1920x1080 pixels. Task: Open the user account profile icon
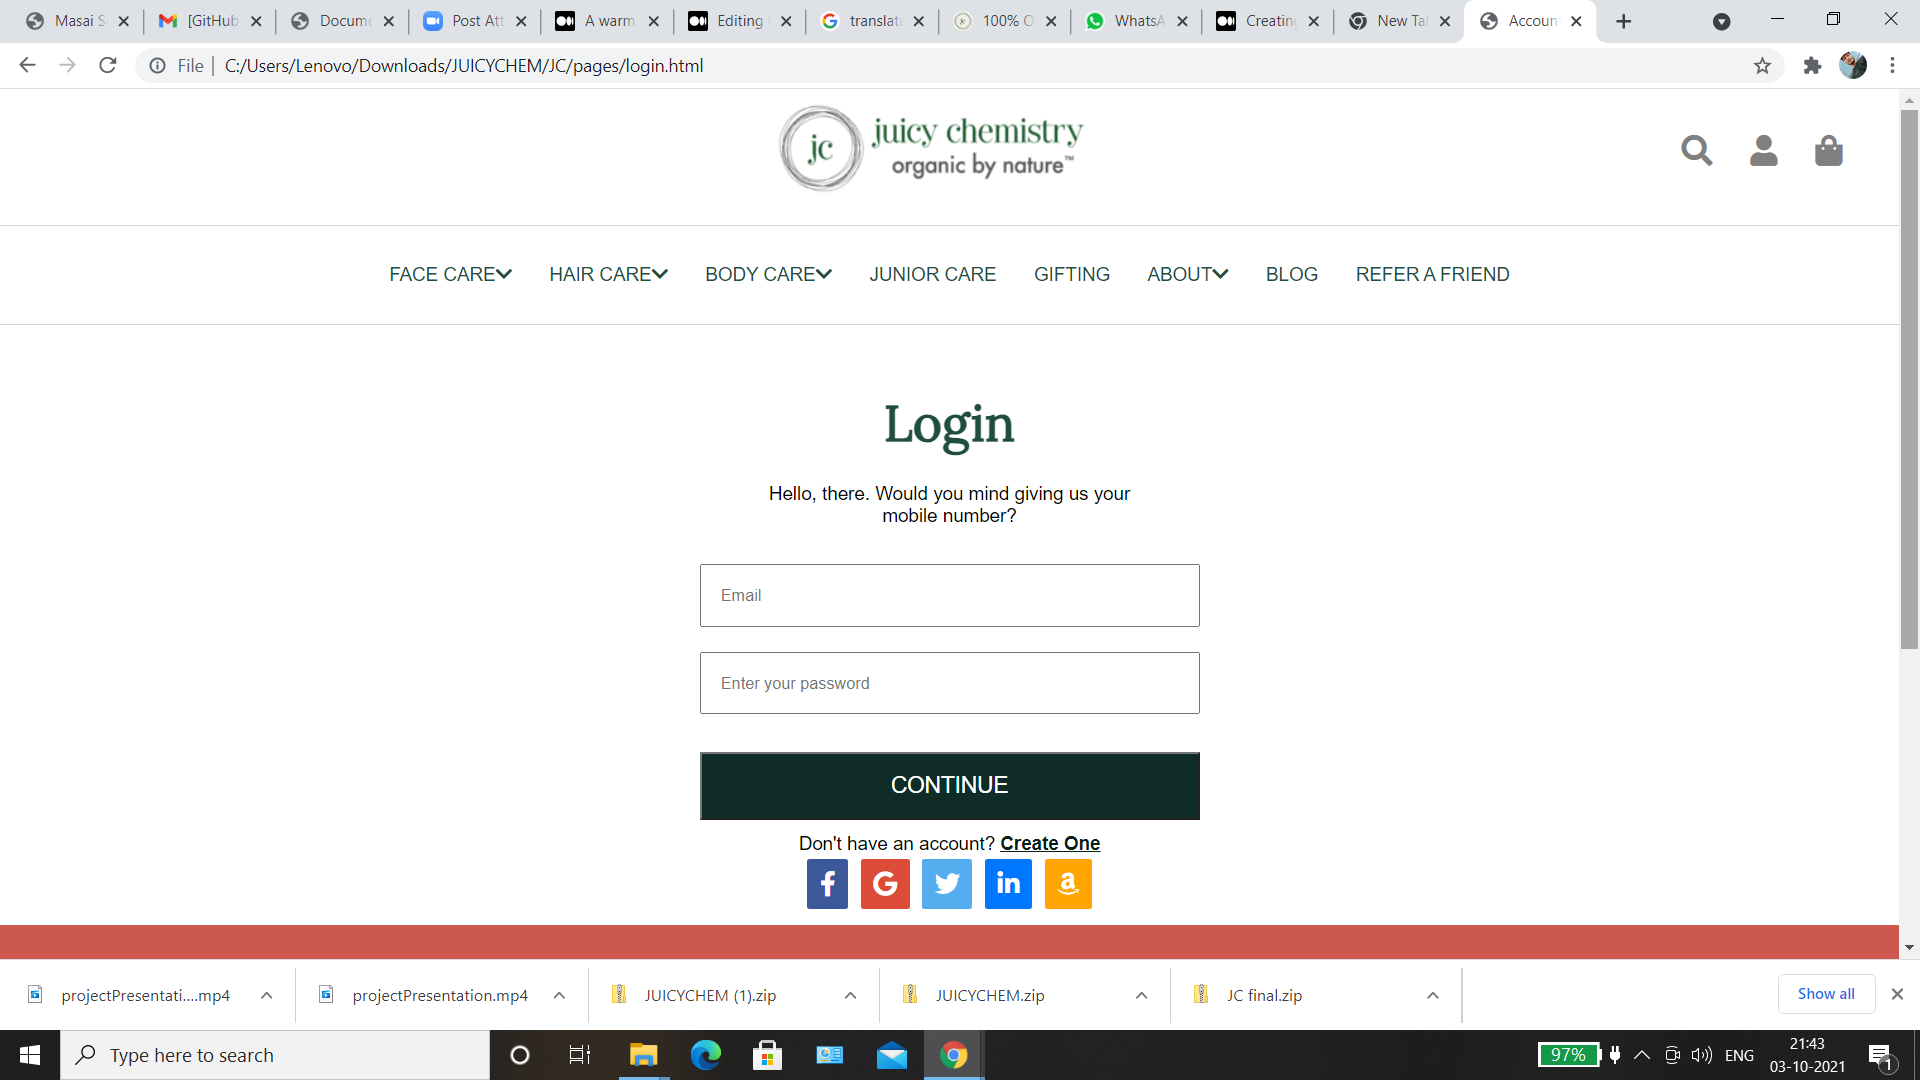(1763, 151)
